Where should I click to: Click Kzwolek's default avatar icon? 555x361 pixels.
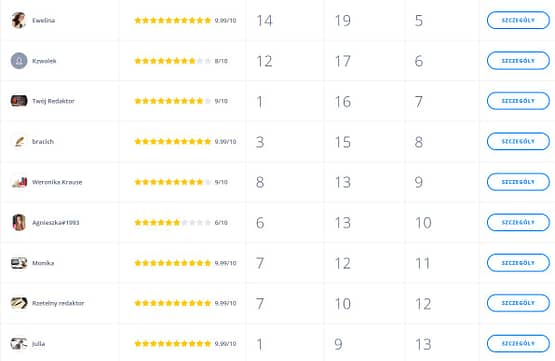(19, 61)
